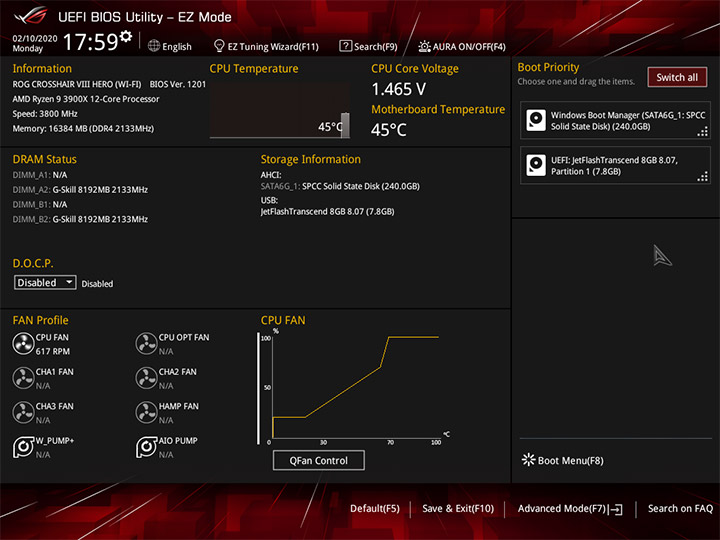Click JetFlashTranscend 8GB storage entry
The image size is (720, 540).
(x=327, y=212)
